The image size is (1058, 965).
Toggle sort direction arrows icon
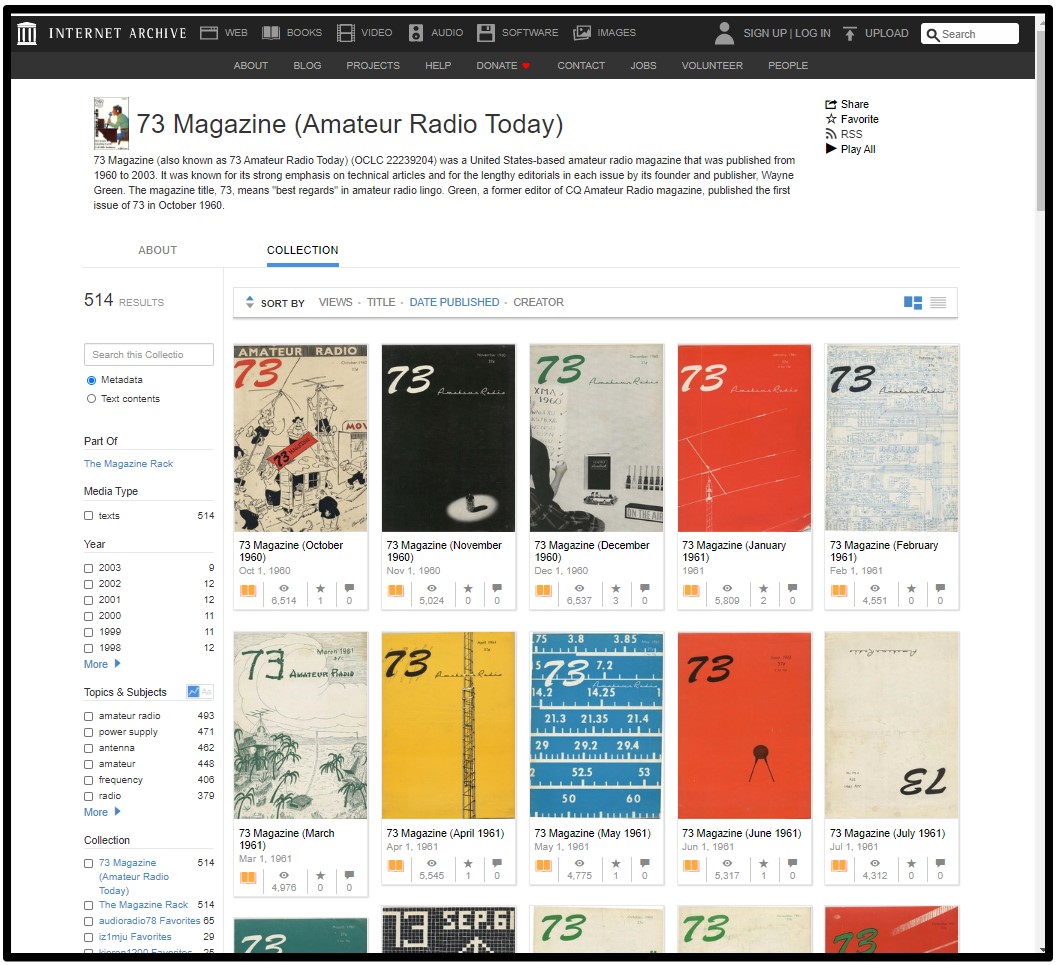click(x=250, y=302)
